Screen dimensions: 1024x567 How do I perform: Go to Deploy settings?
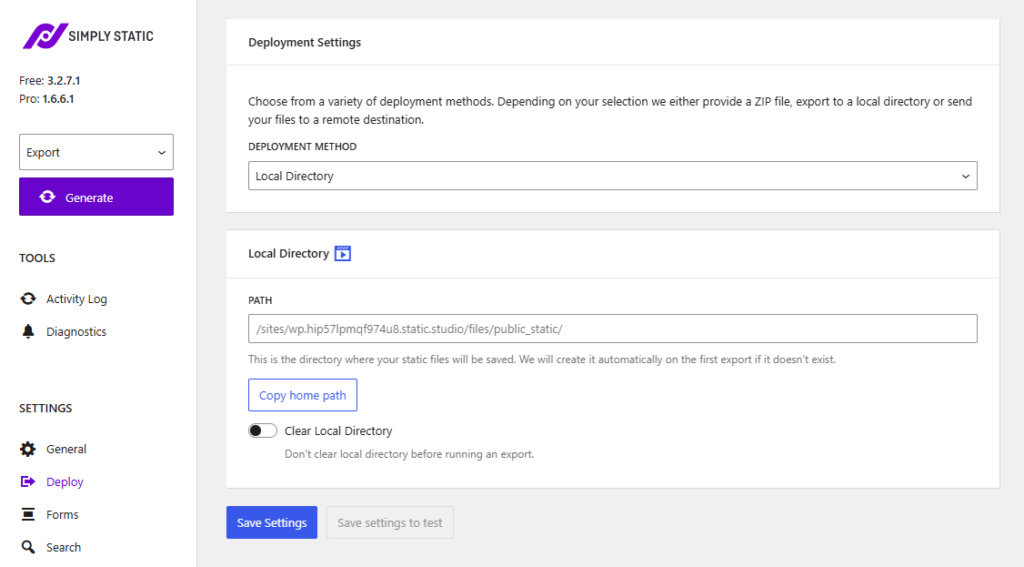[x=65, y=481]
